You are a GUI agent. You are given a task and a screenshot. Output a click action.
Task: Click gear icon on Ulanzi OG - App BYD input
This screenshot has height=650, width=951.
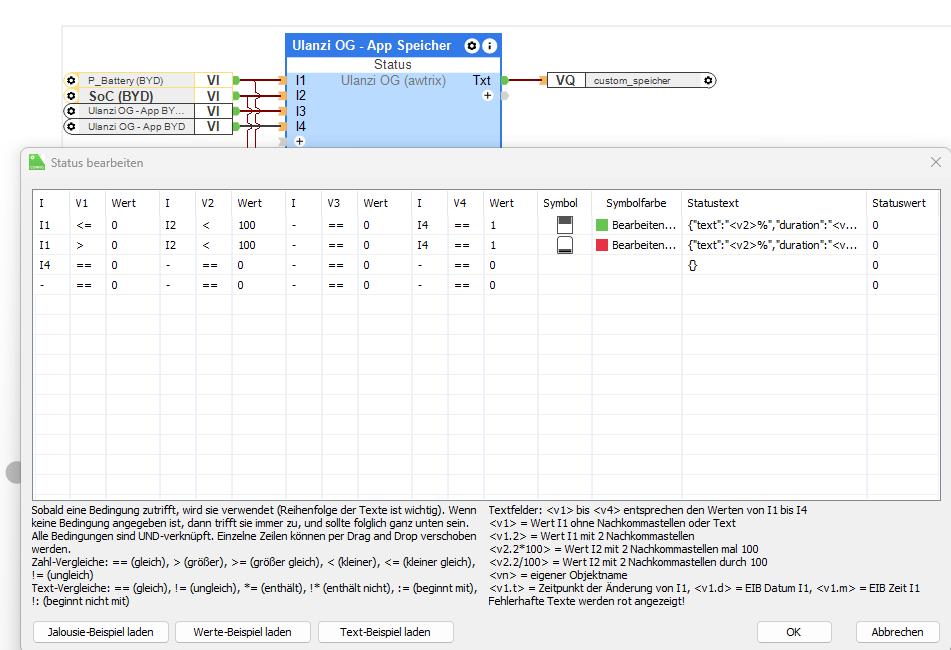click(72, 127)
